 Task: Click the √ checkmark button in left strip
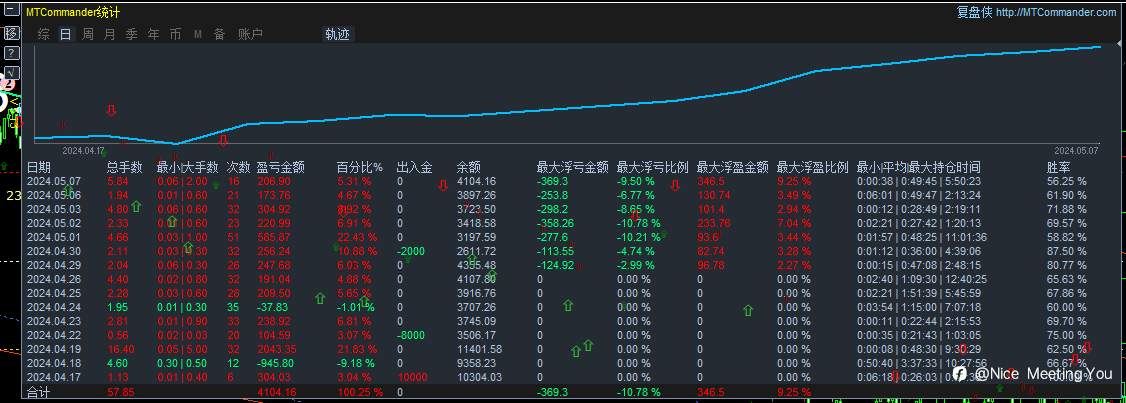point(11,73)
